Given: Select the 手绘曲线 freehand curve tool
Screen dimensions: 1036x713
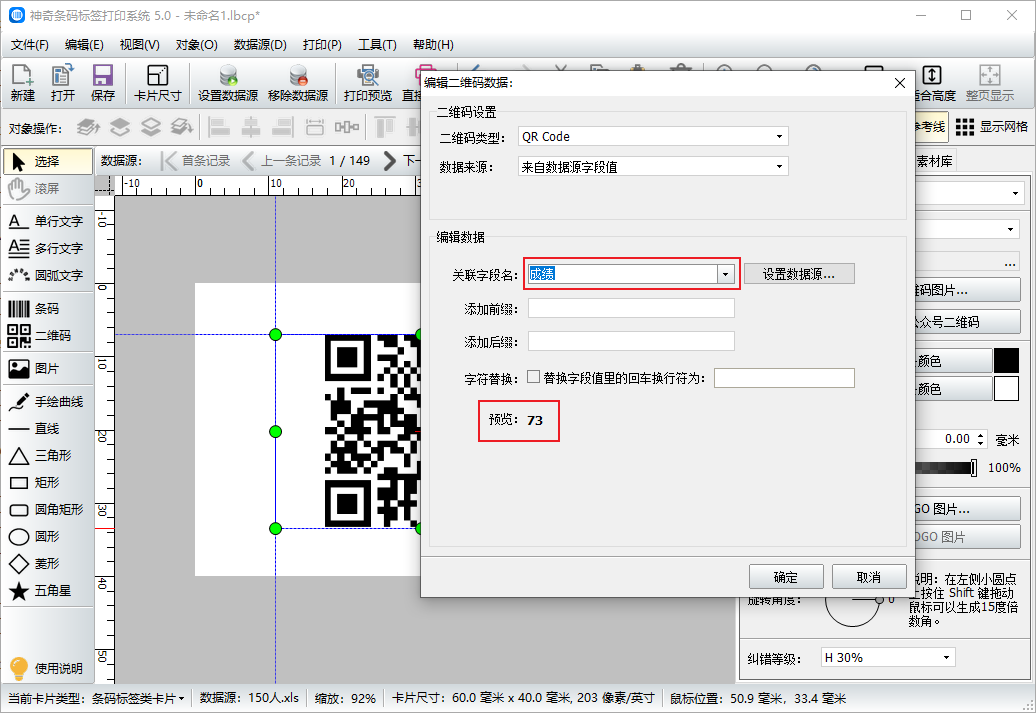Looking at the screenshot, I should pos(48,402).
